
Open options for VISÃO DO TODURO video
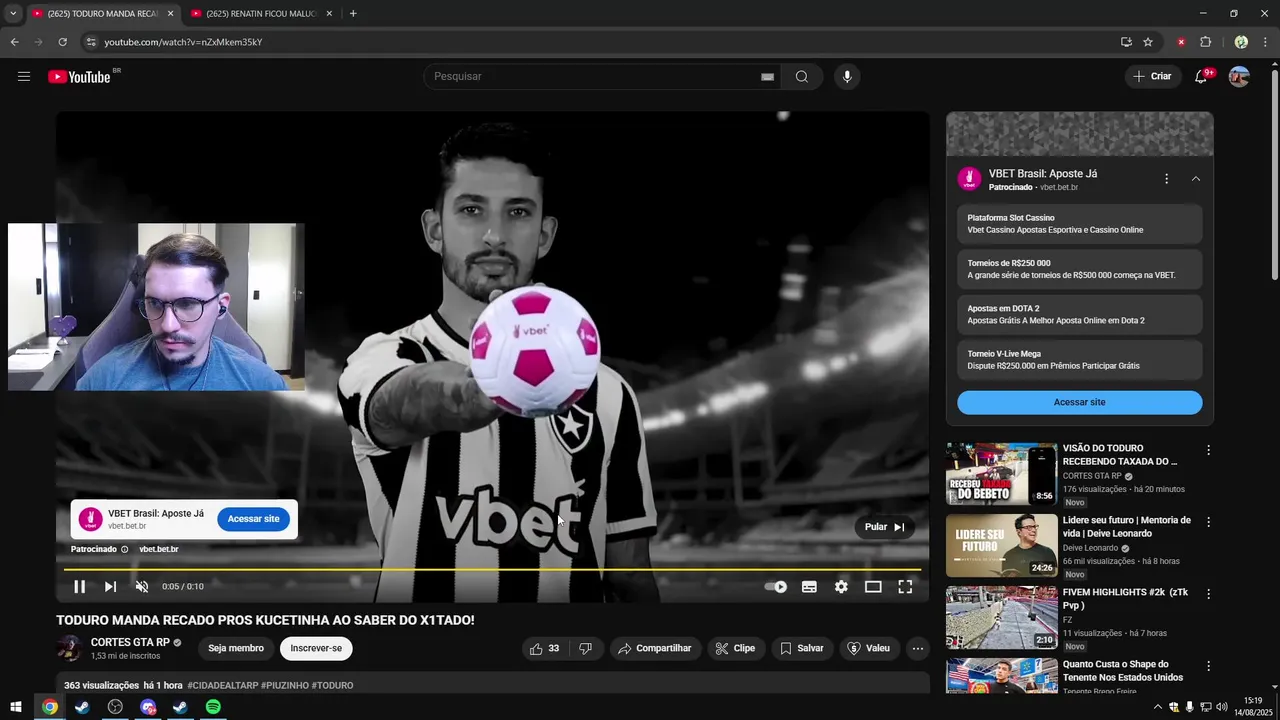pos(1208,451)
